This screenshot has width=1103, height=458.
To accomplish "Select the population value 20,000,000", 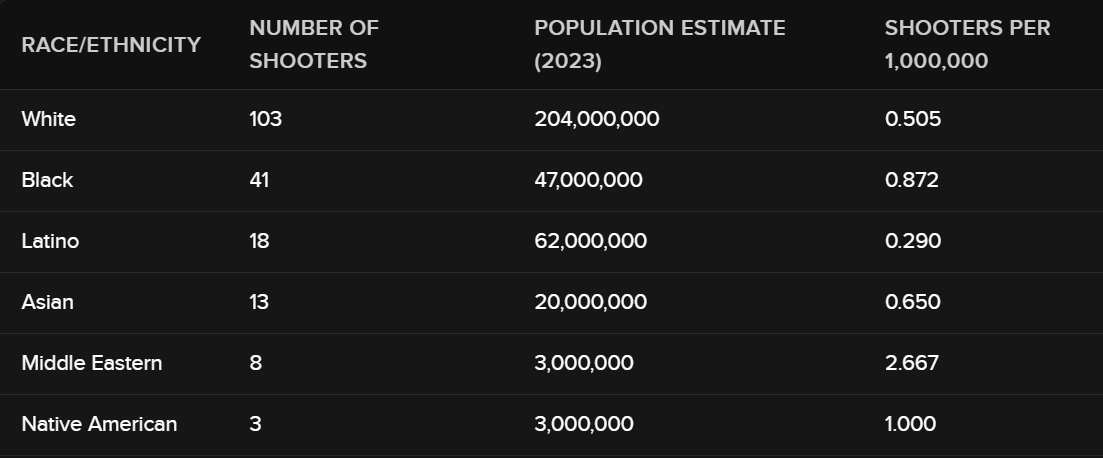I will [x=590, y=302].
